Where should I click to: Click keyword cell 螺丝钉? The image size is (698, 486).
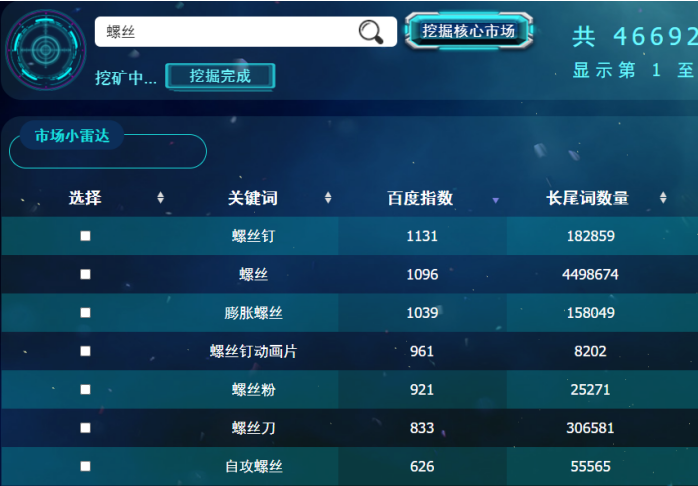click(x=253, y=236)
